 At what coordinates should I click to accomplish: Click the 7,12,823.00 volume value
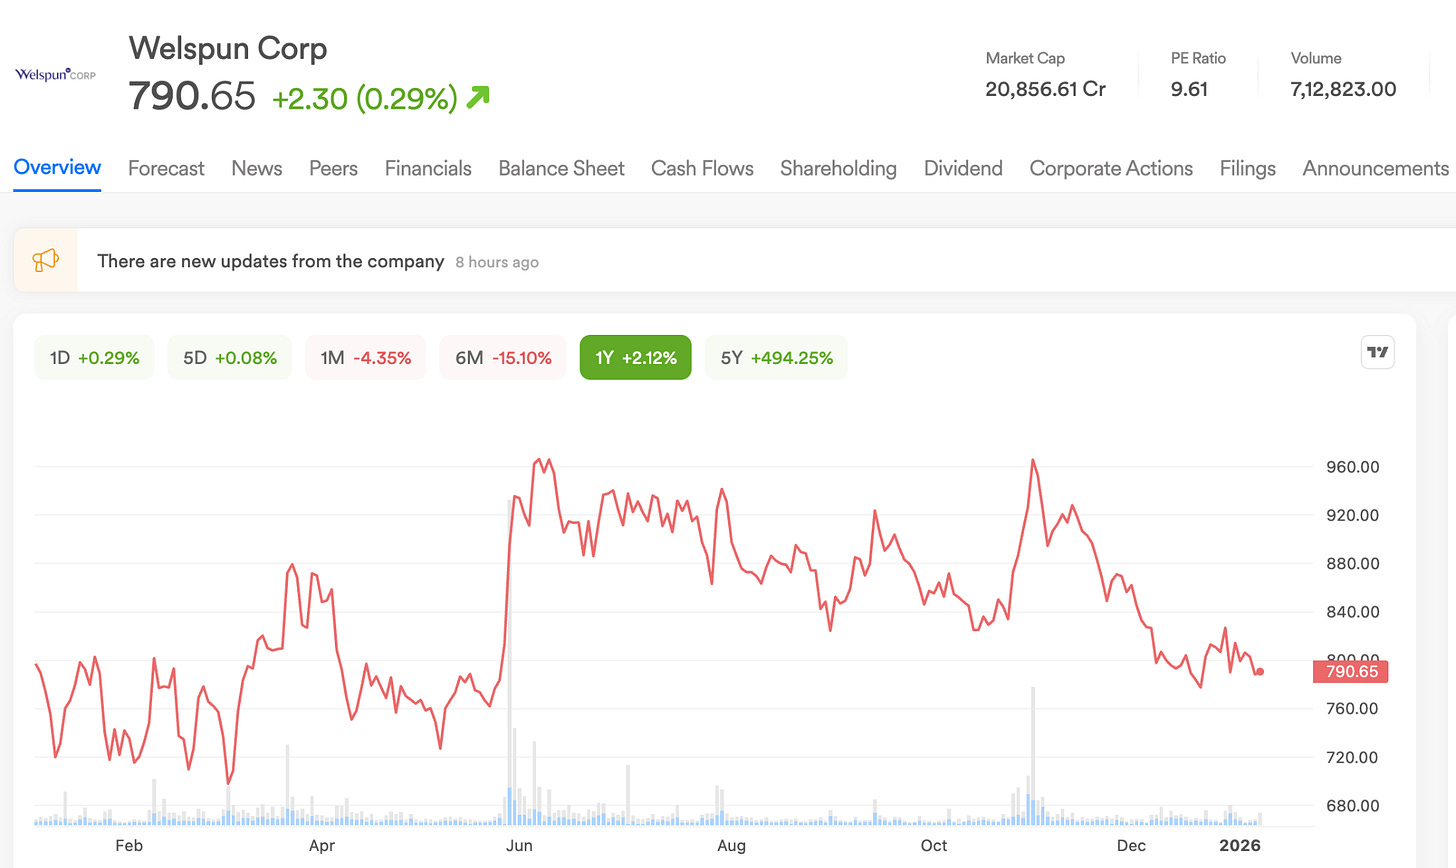pyautogui.click(x=1343, y=89)
